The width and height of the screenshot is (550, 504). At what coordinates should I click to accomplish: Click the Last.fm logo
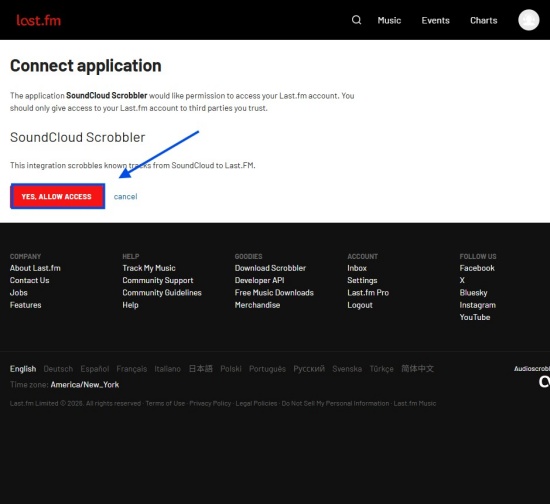tap(38, 20)
